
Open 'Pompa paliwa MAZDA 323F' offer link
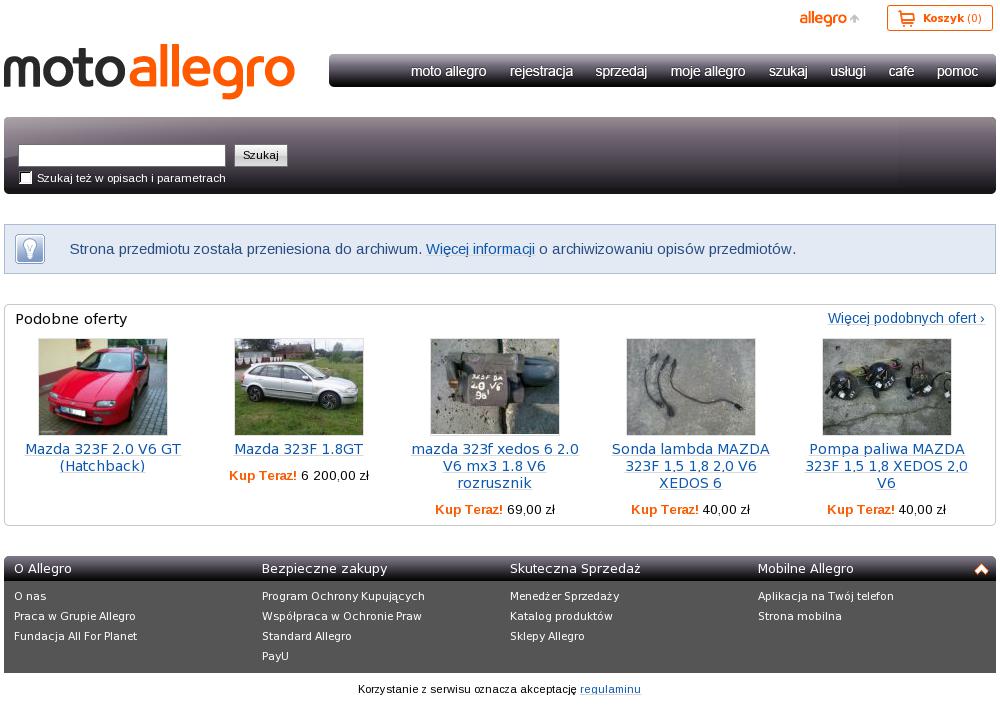886,466
